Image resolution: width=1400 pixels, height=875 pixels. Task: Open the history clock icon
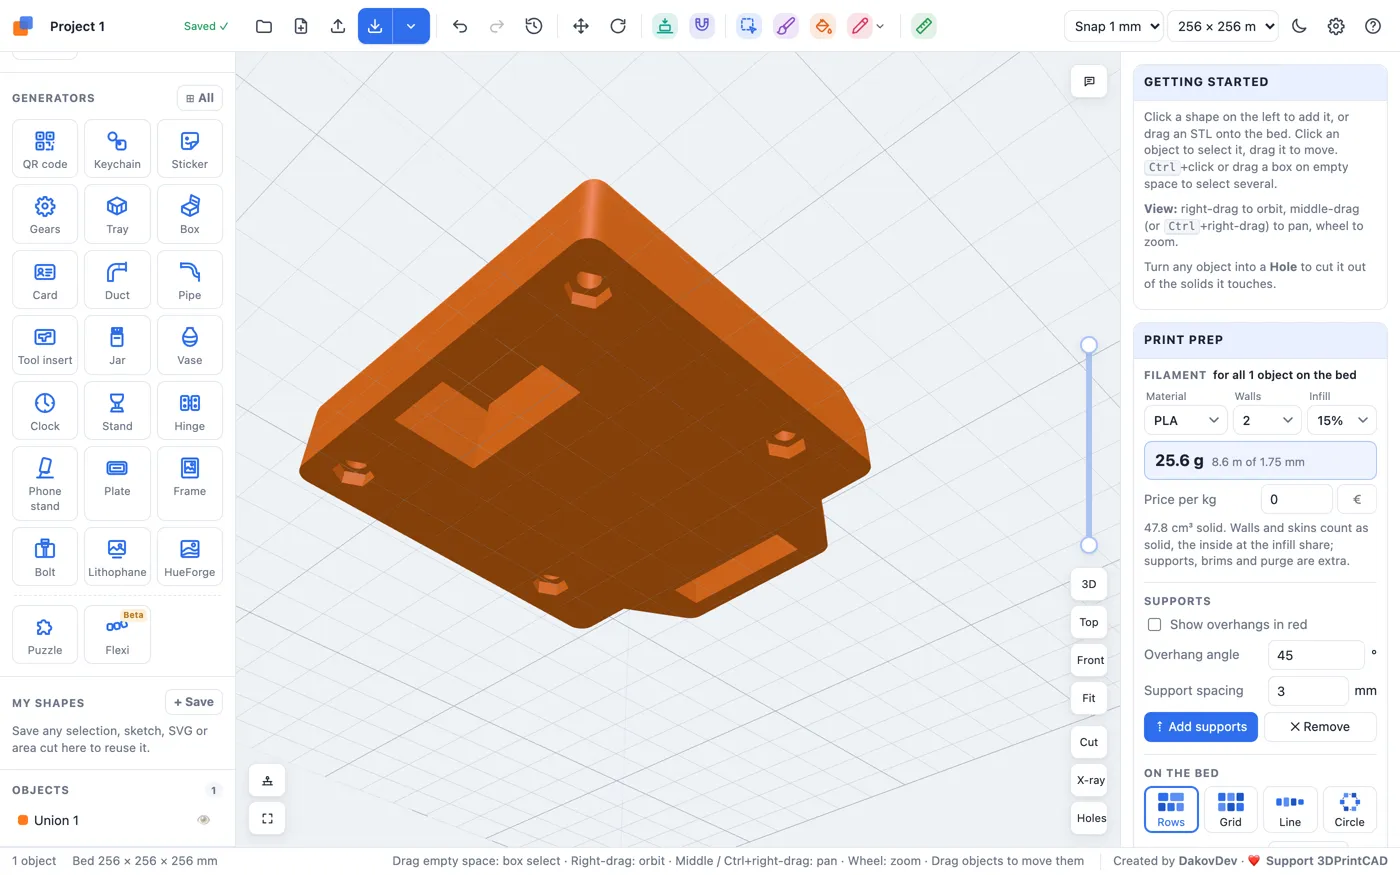pyautogui.click(x=534, y=26)
